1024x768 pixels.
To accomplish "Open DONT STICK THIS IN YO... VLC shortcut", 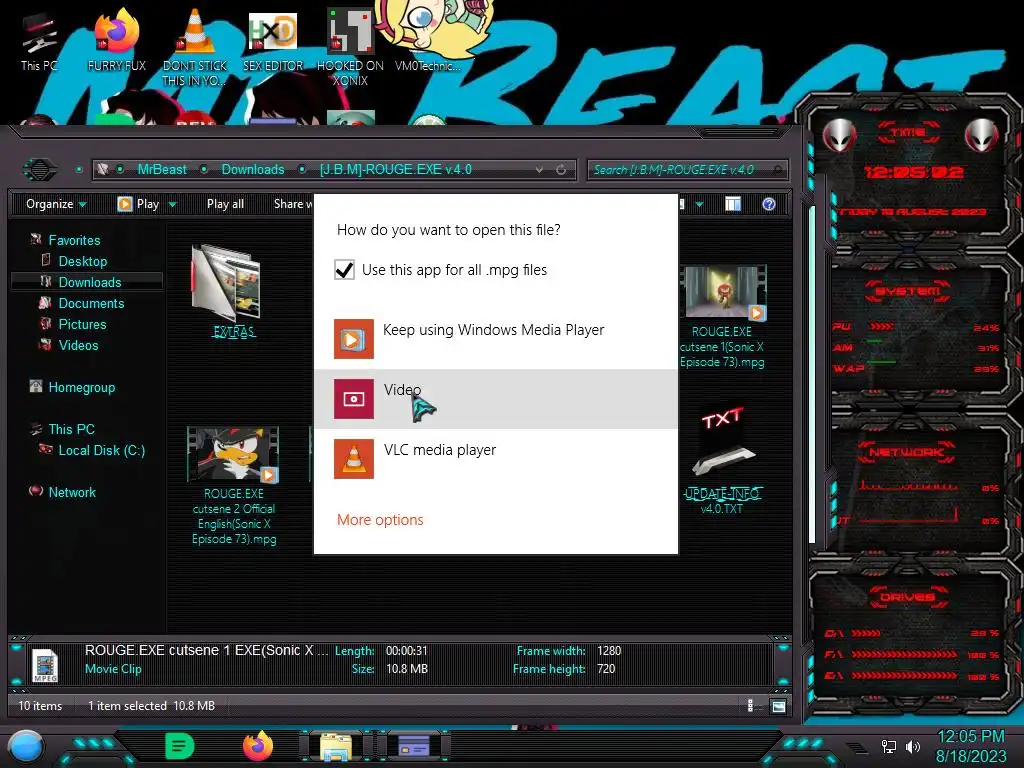I will (195, 47).
